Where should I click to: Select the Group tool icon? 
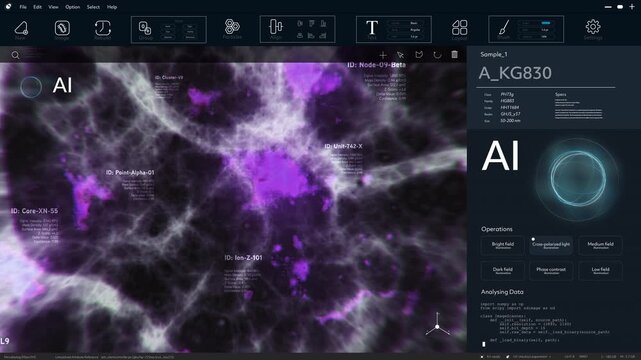coord(145,28)
